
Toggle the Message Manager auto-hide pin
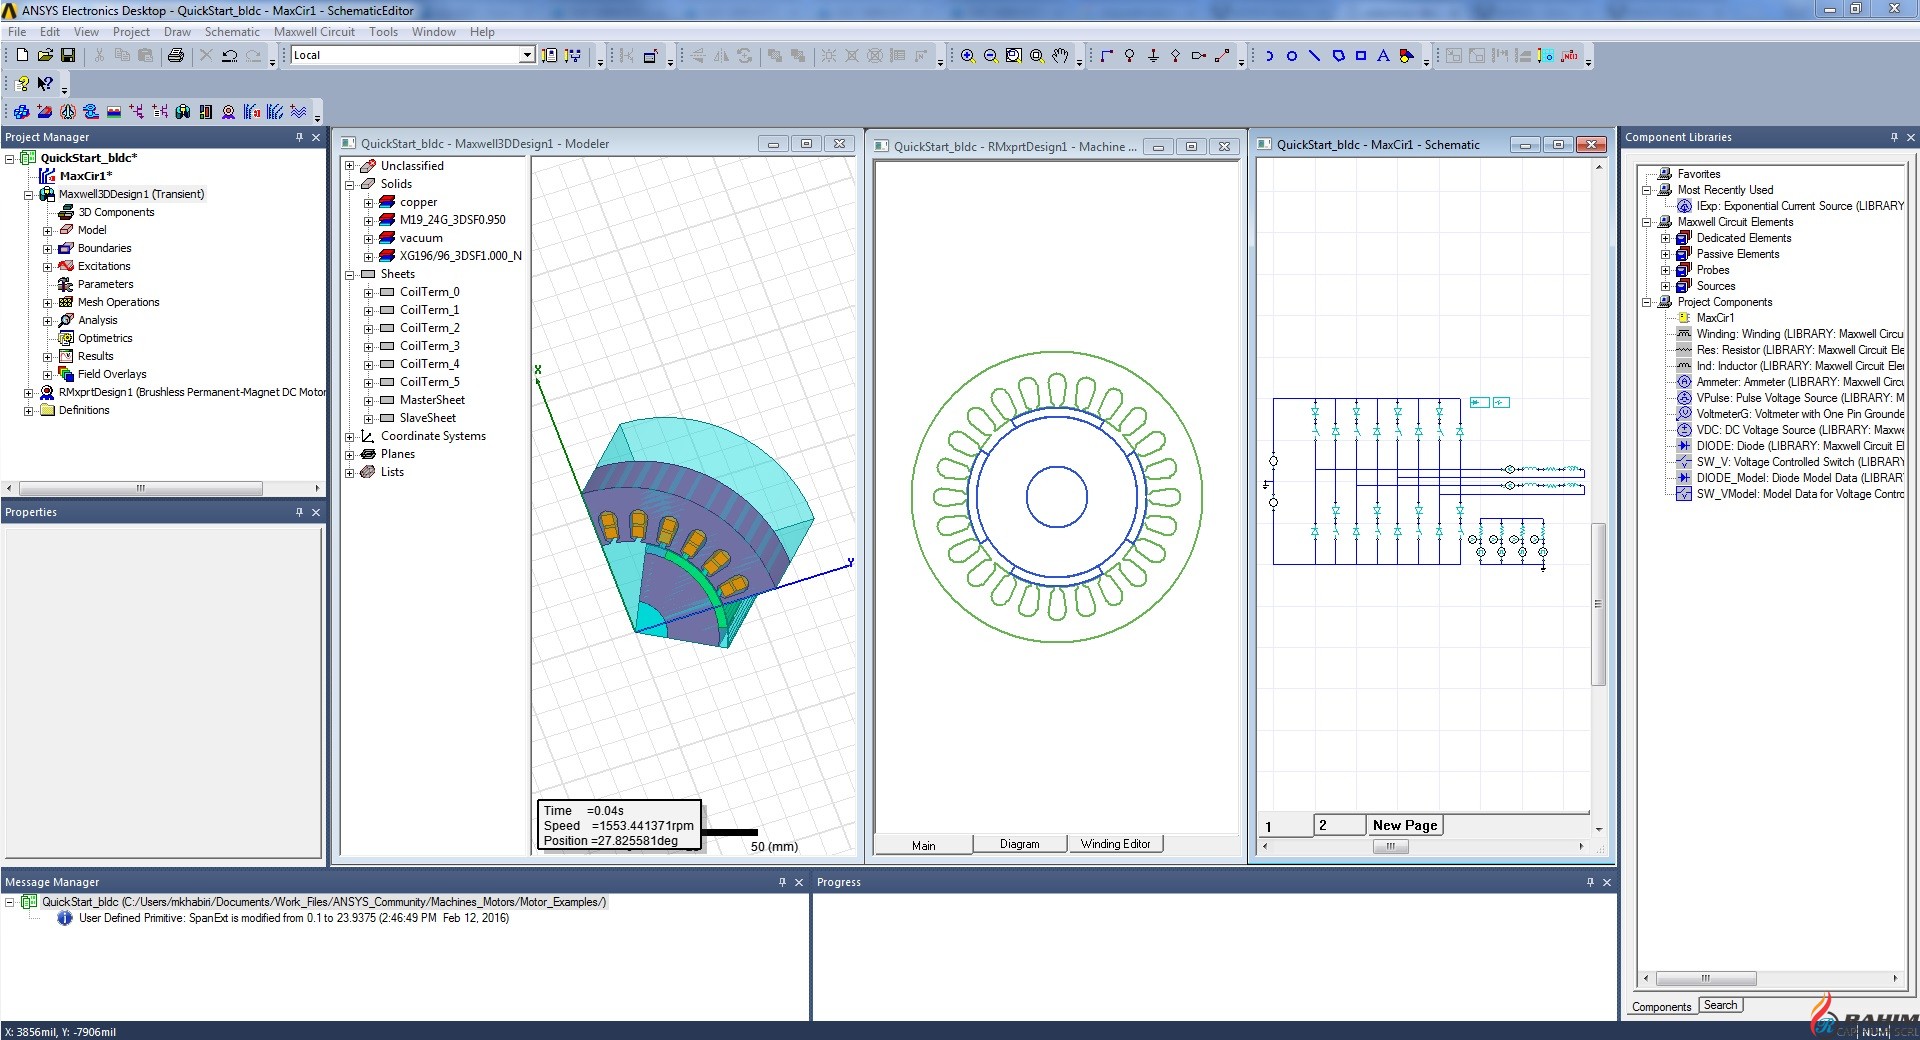(782, 882)
